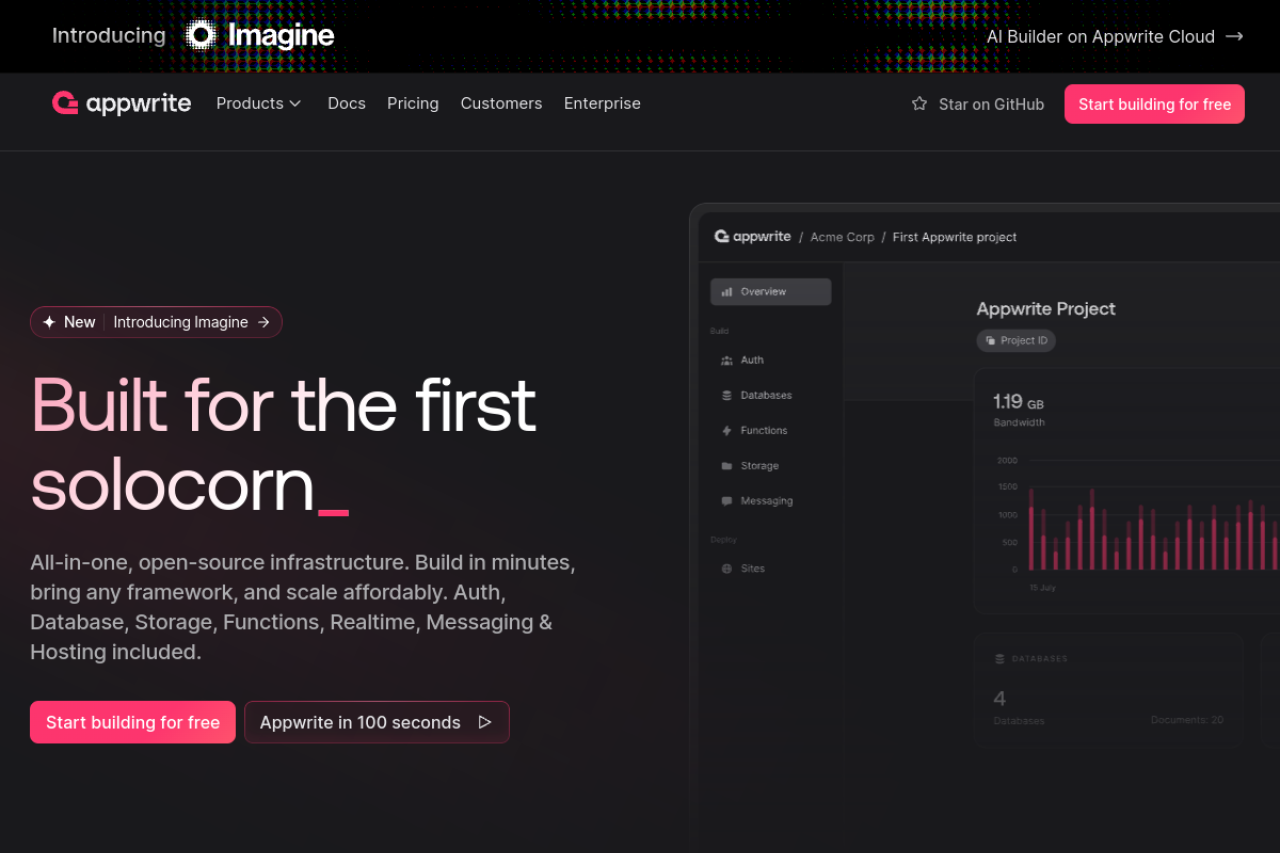
Task: Copy the Project ID badge
Action: point(1016,340)
